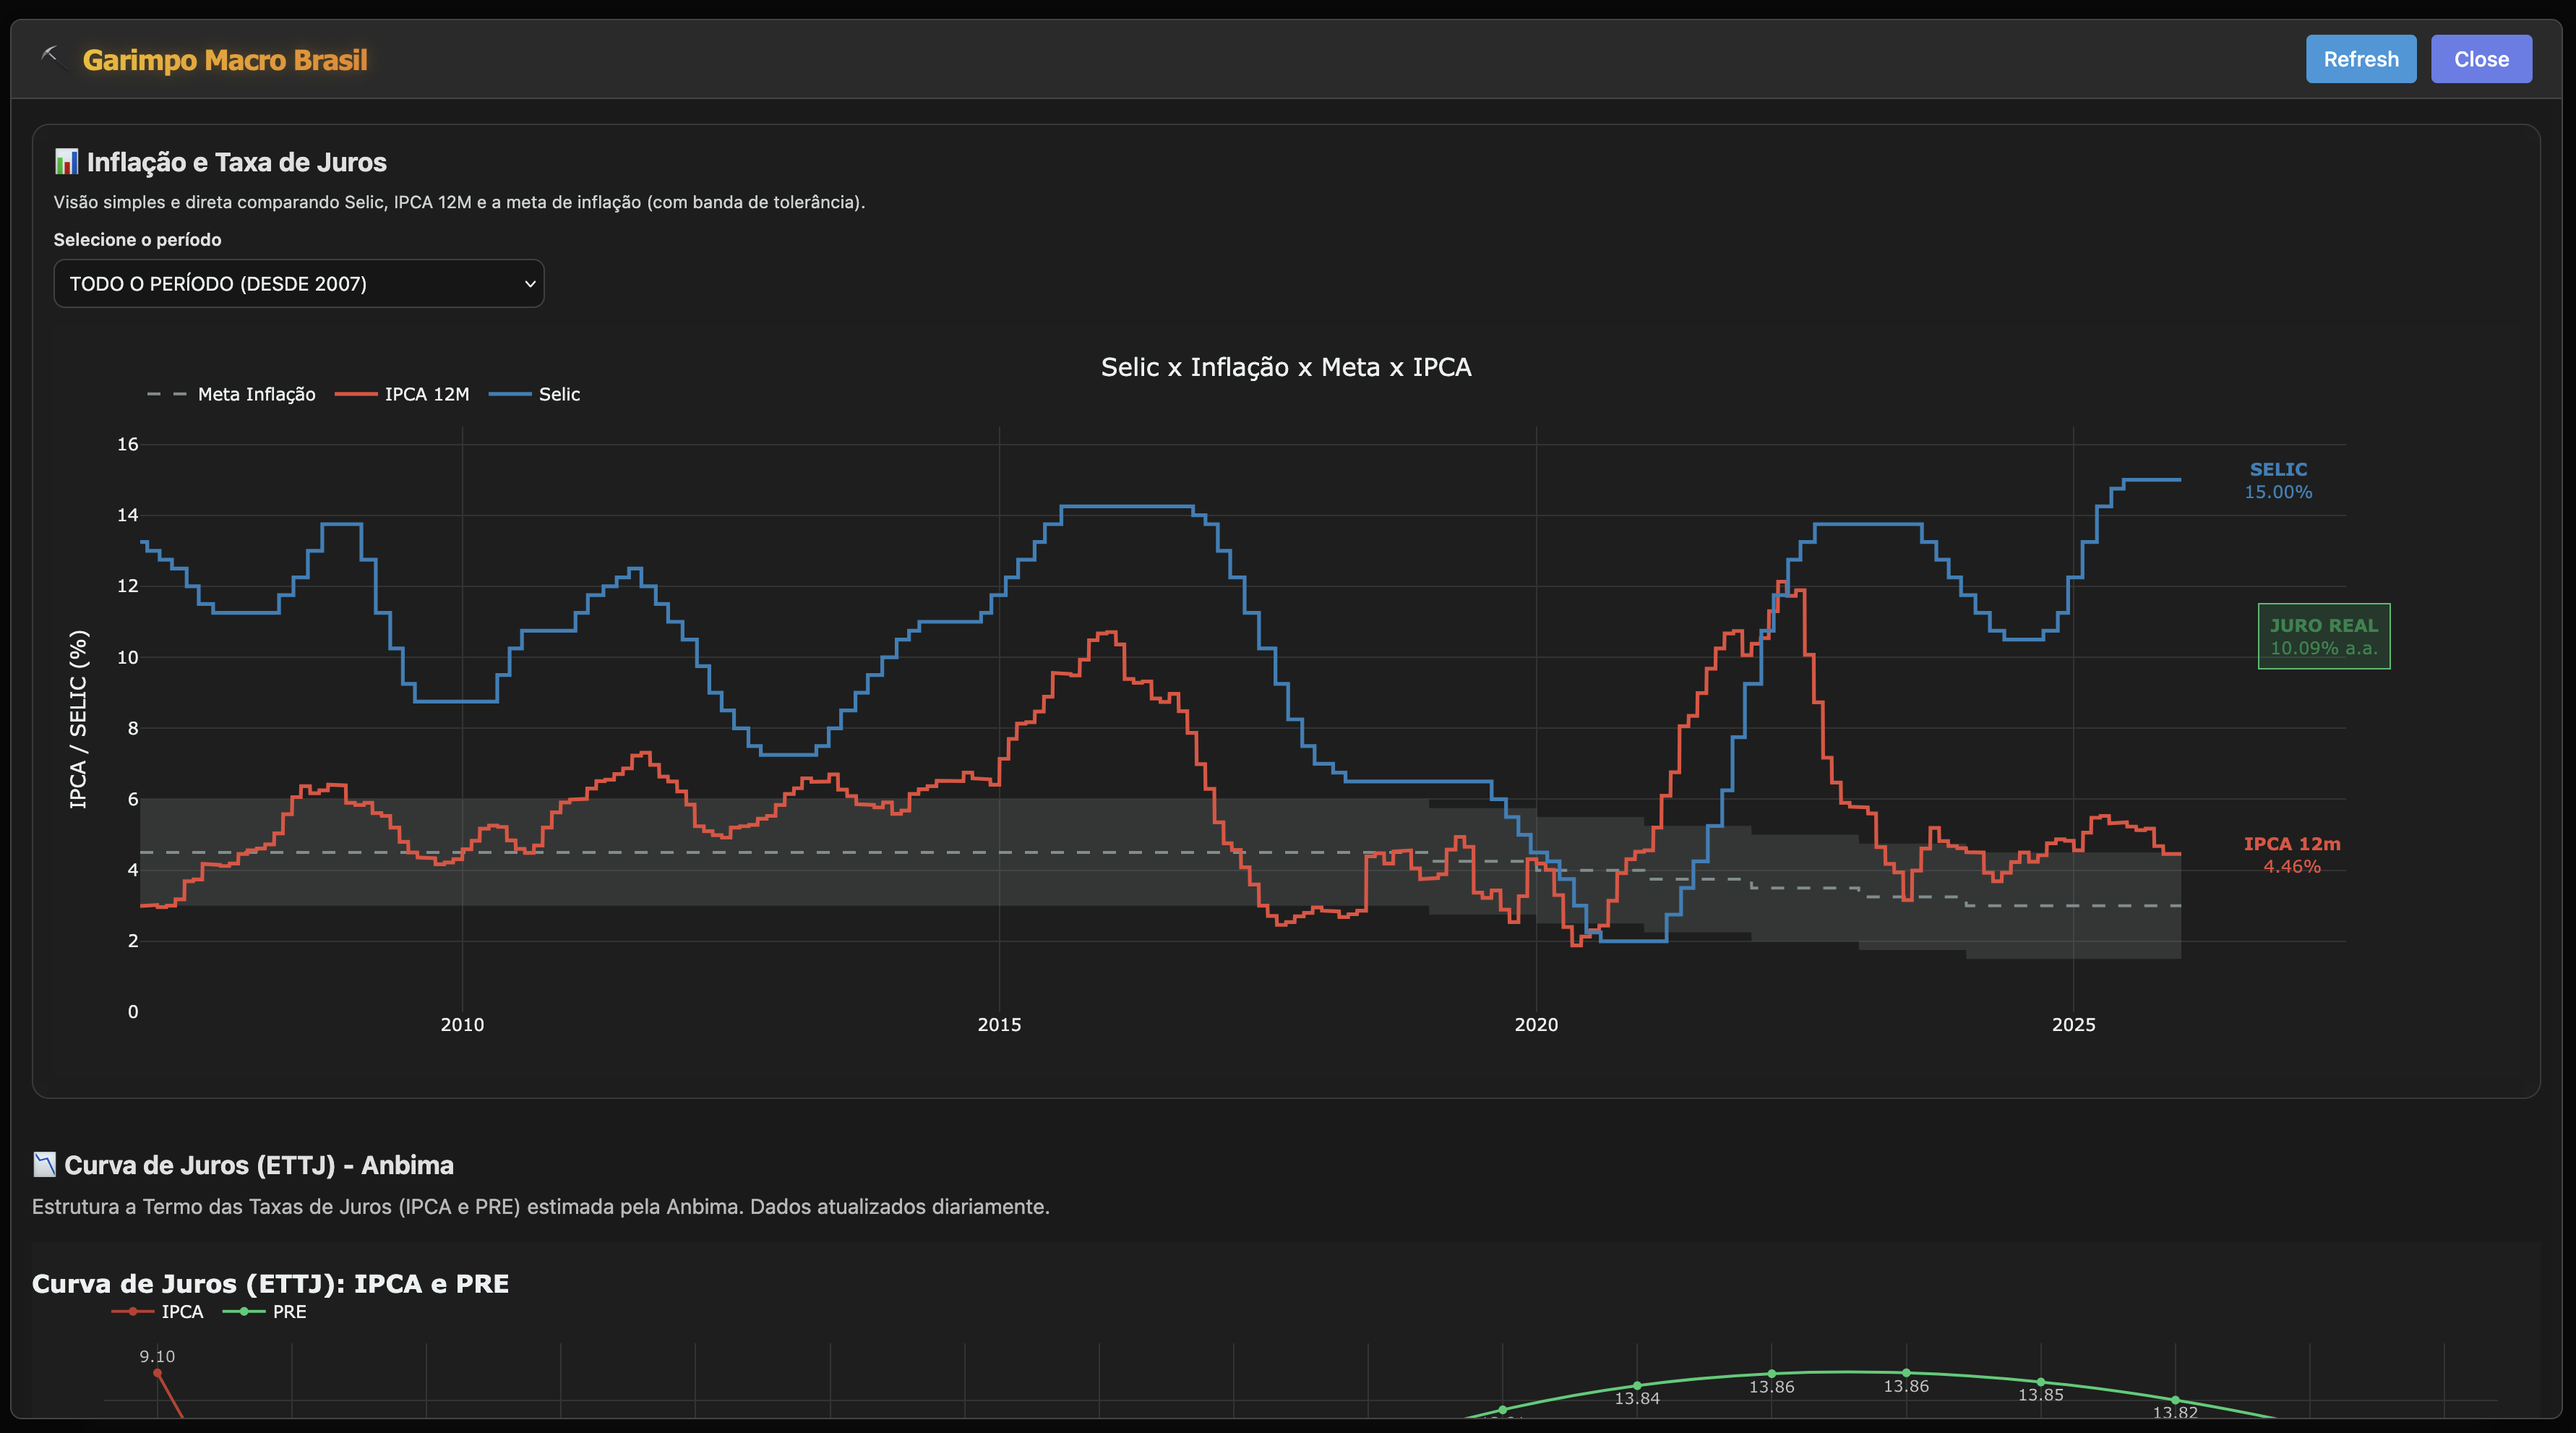Toggle IPCA 12M legend series
Image resolution: width=2576 pixels, height=1433 pixels.
click(x=426, y=394)
